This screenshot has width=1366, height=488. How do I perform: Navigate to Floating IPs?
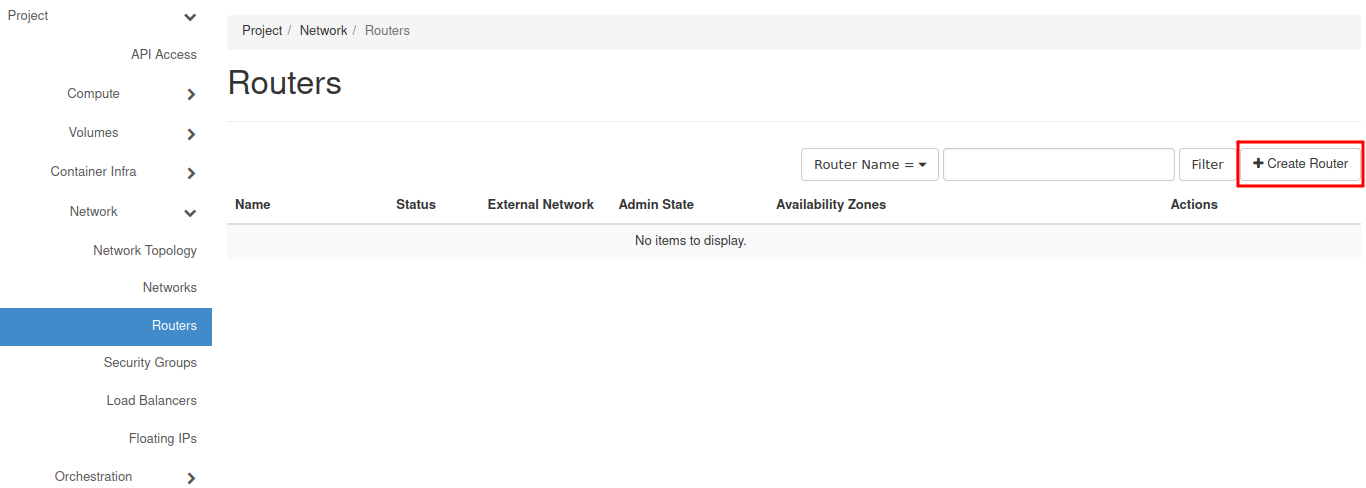coord(163,439)
